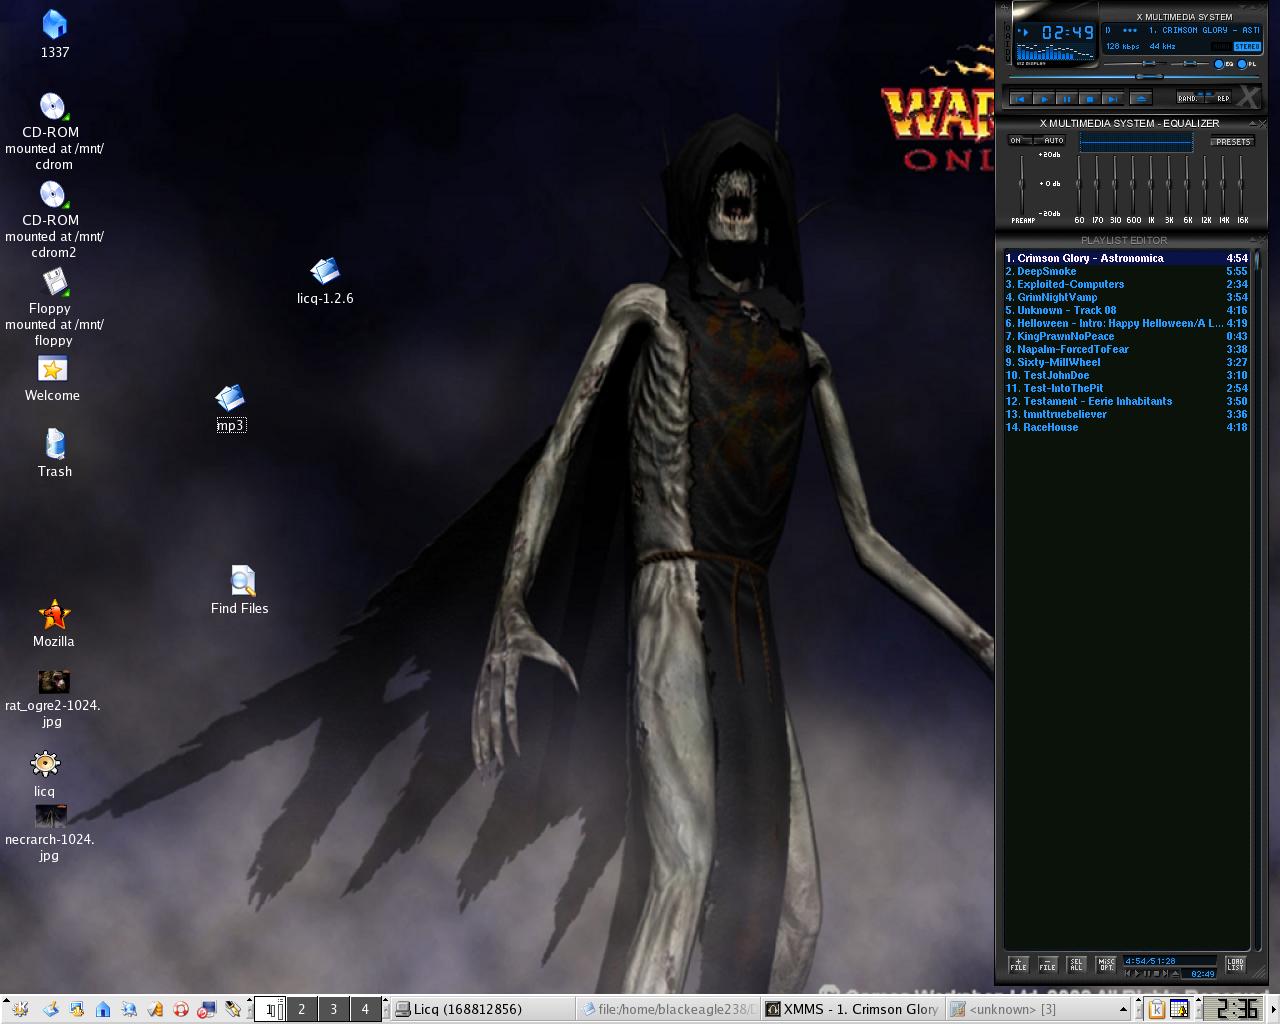The image size is (1280, 1024).
Task: Click the panel clock showing 2:36
Action: pyautogui.click(x=1233, y=1009)
